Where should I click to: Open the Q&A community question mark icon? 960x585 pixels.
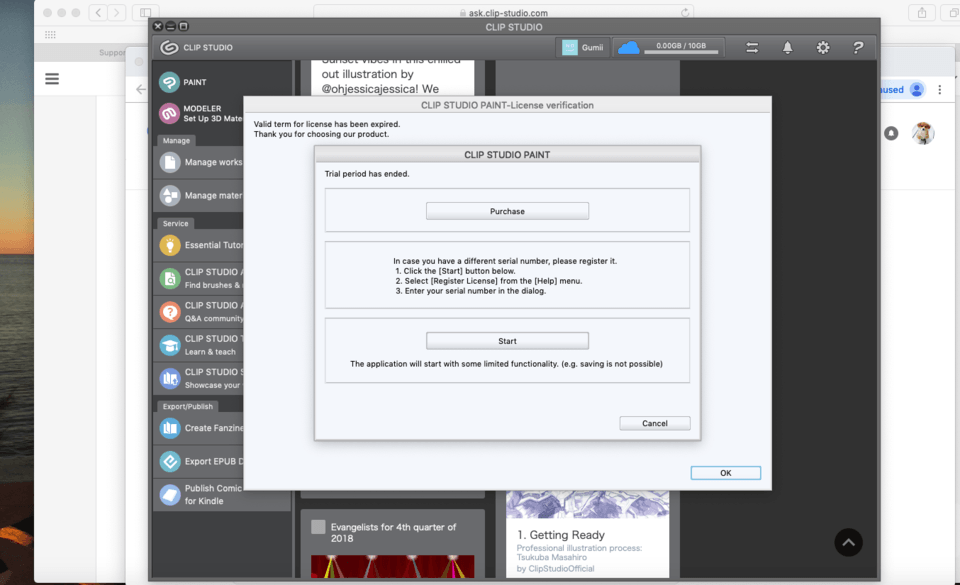click(x=170, y=312)
